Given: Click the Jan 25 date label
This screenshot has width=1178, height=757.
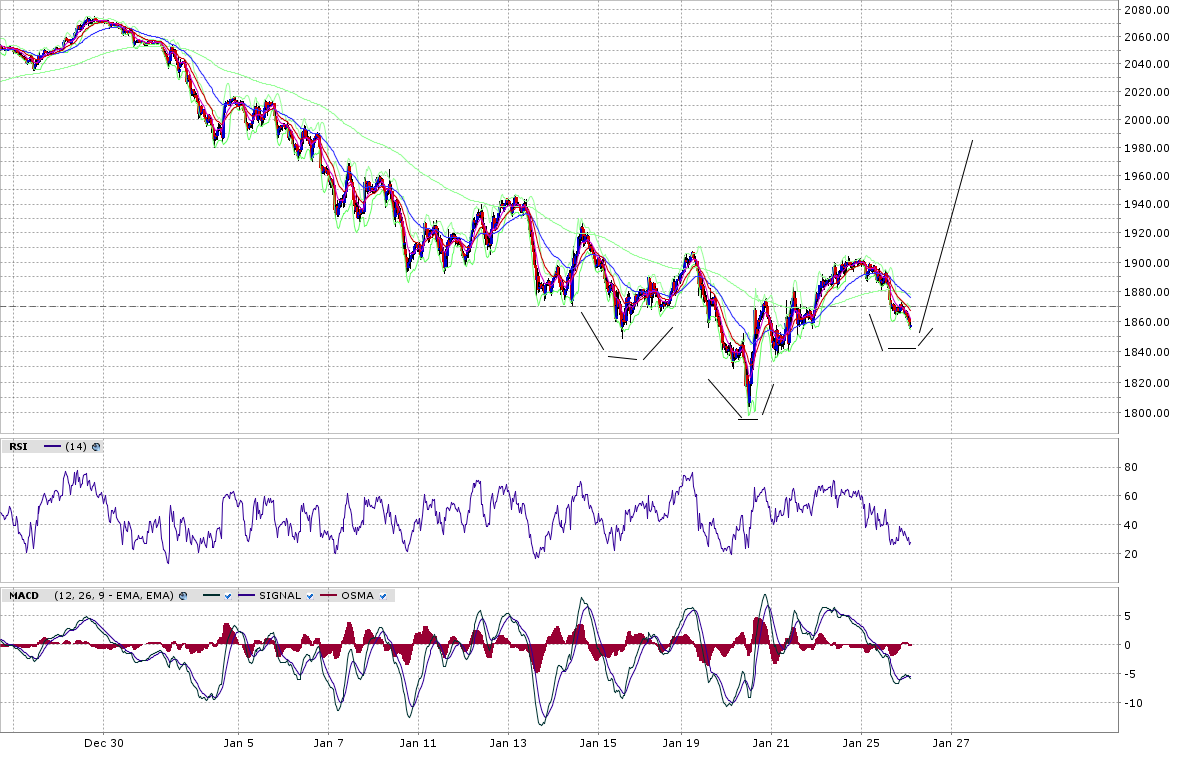Looking at the screenshot, I should click(861, 743).
